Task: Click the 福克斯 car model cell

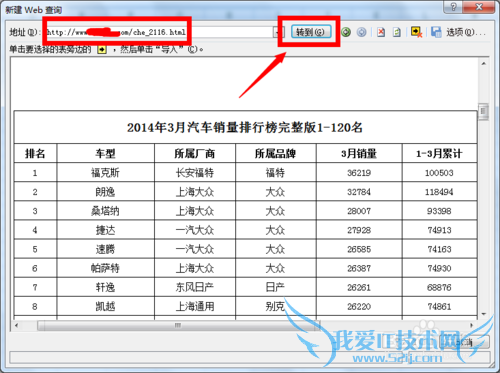Action: 105,173
